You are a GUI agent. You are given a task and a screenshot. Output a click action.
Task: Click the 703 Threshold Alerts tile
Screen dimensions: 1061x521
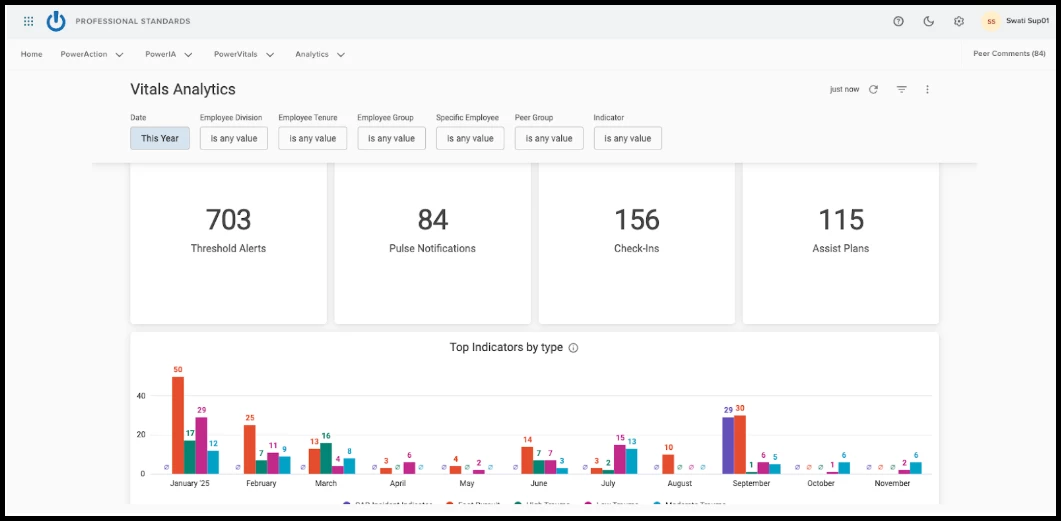point(229,243)
